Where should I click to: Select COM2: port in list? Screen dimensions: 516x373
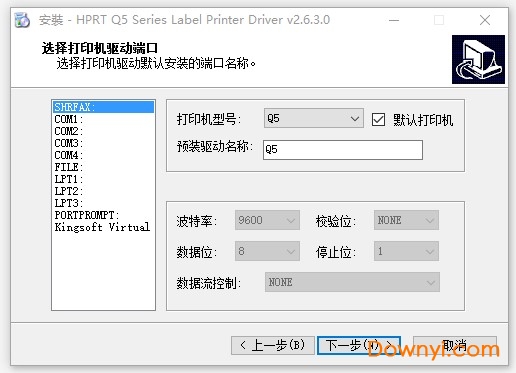tap(103, 131)
